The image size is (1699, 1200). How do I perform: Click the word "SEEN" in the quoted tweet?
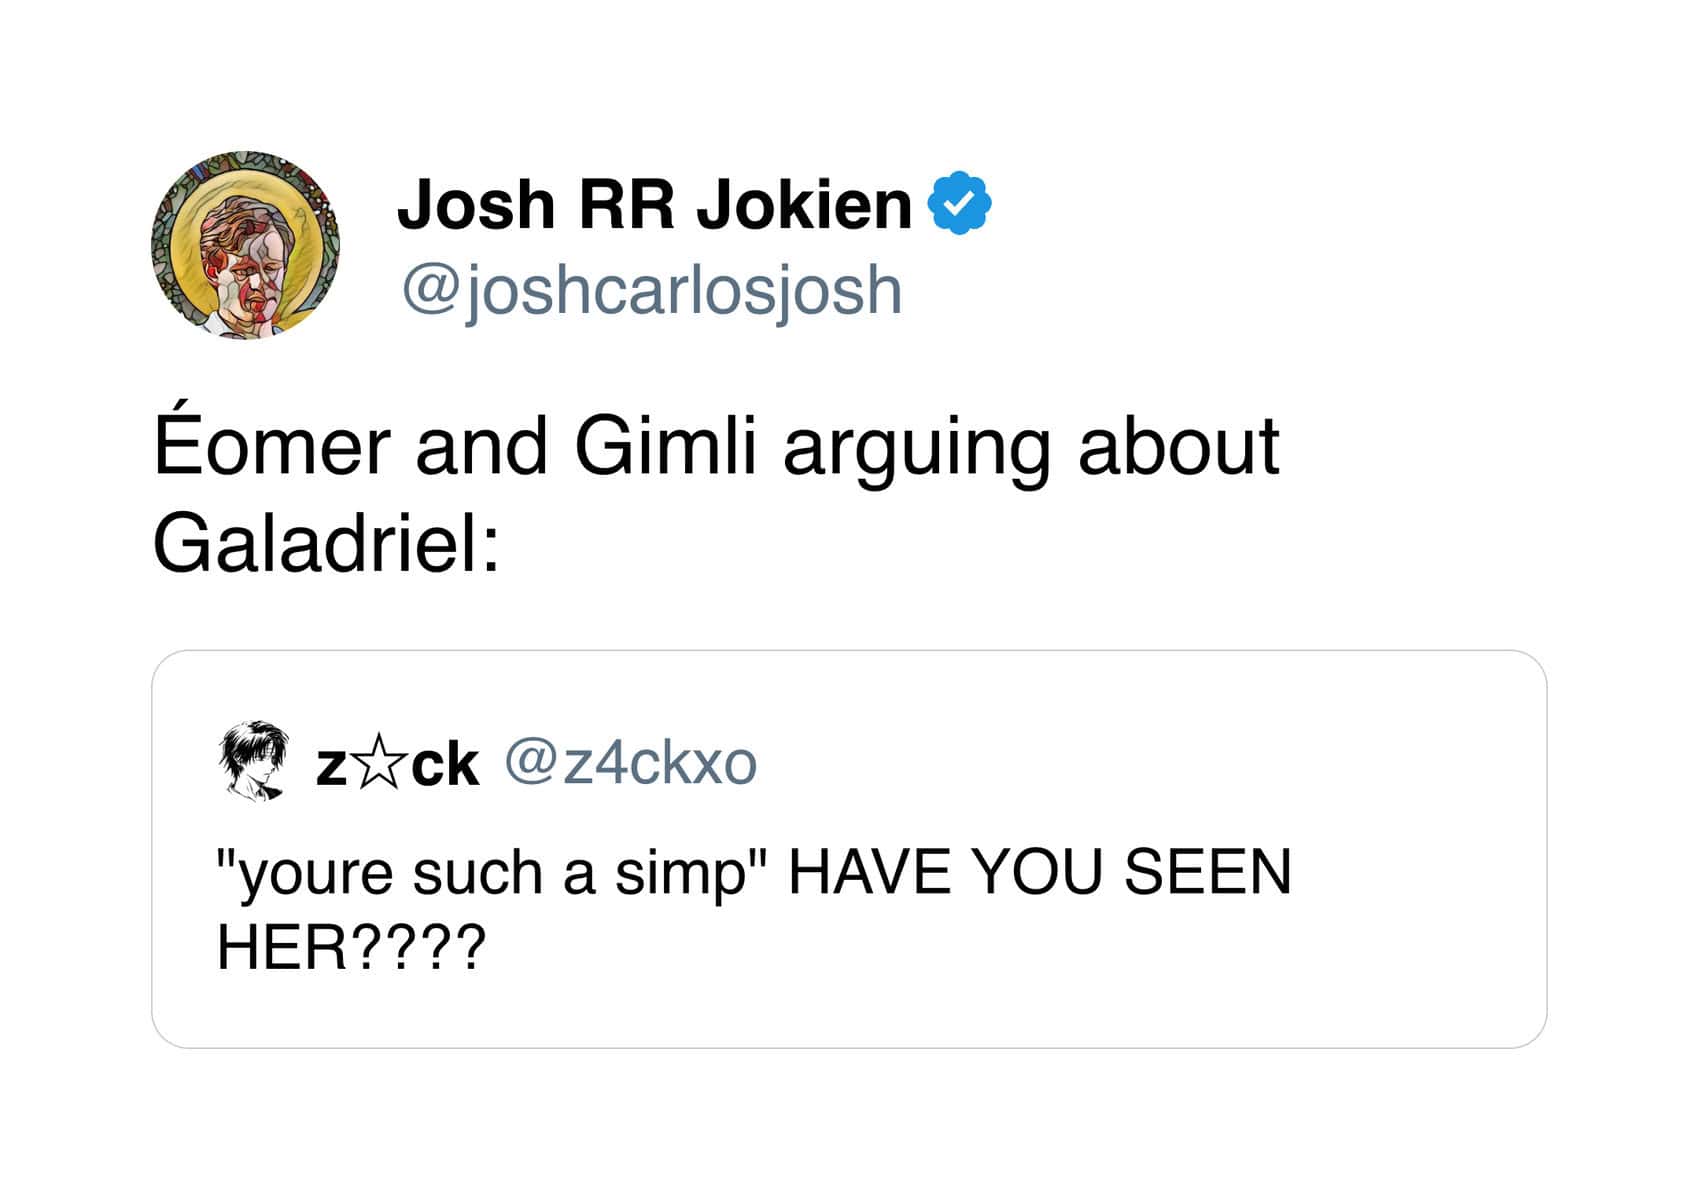(1208, 872)
